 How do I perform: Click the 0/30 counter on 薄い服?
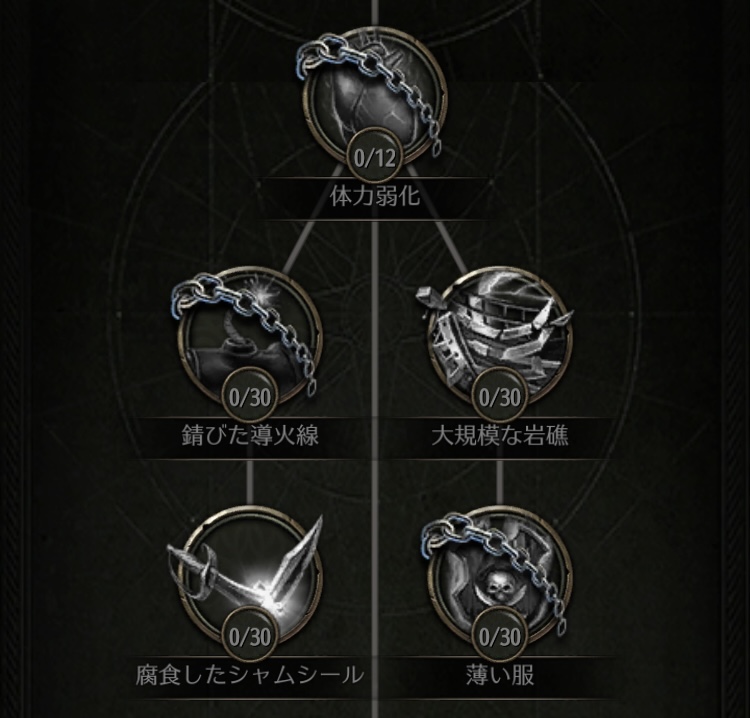click(x=500, y=637)
